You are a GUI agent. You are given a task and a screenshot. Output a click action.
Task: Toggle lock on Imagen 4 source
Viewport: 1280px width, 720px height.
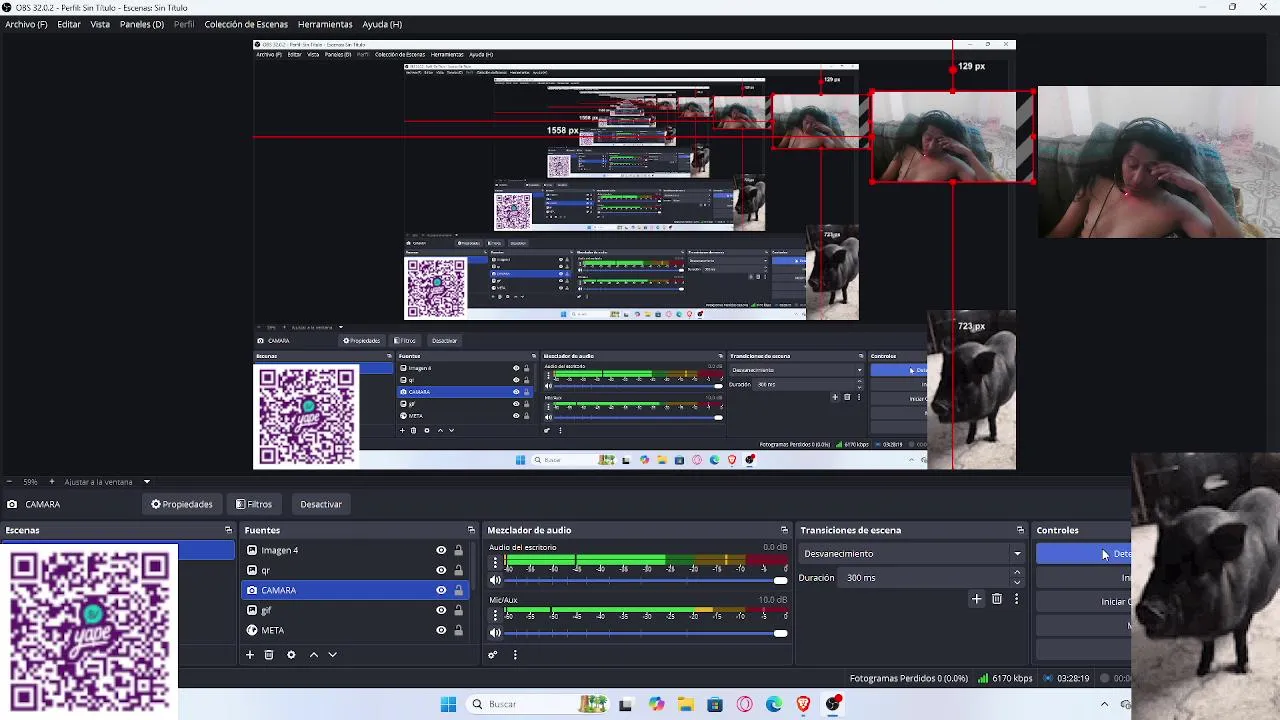(459, 550)
